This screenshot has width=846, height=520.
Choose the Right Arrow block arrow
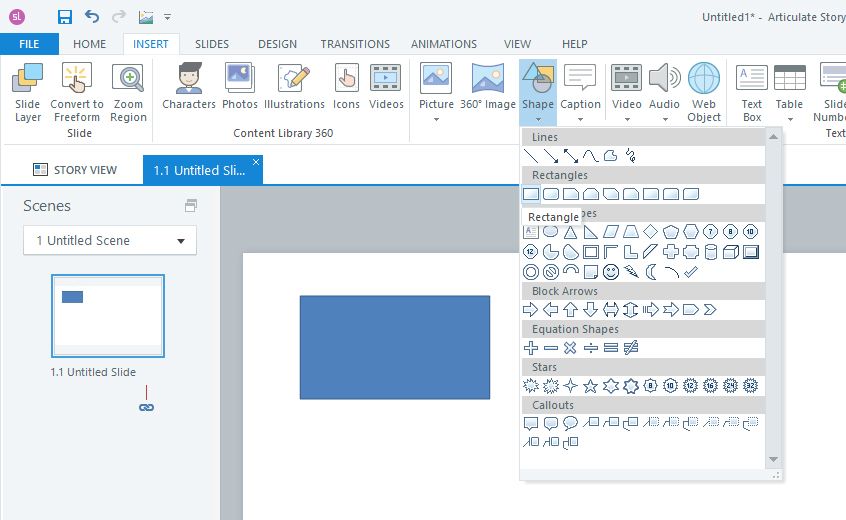click(x=531, y=310)
